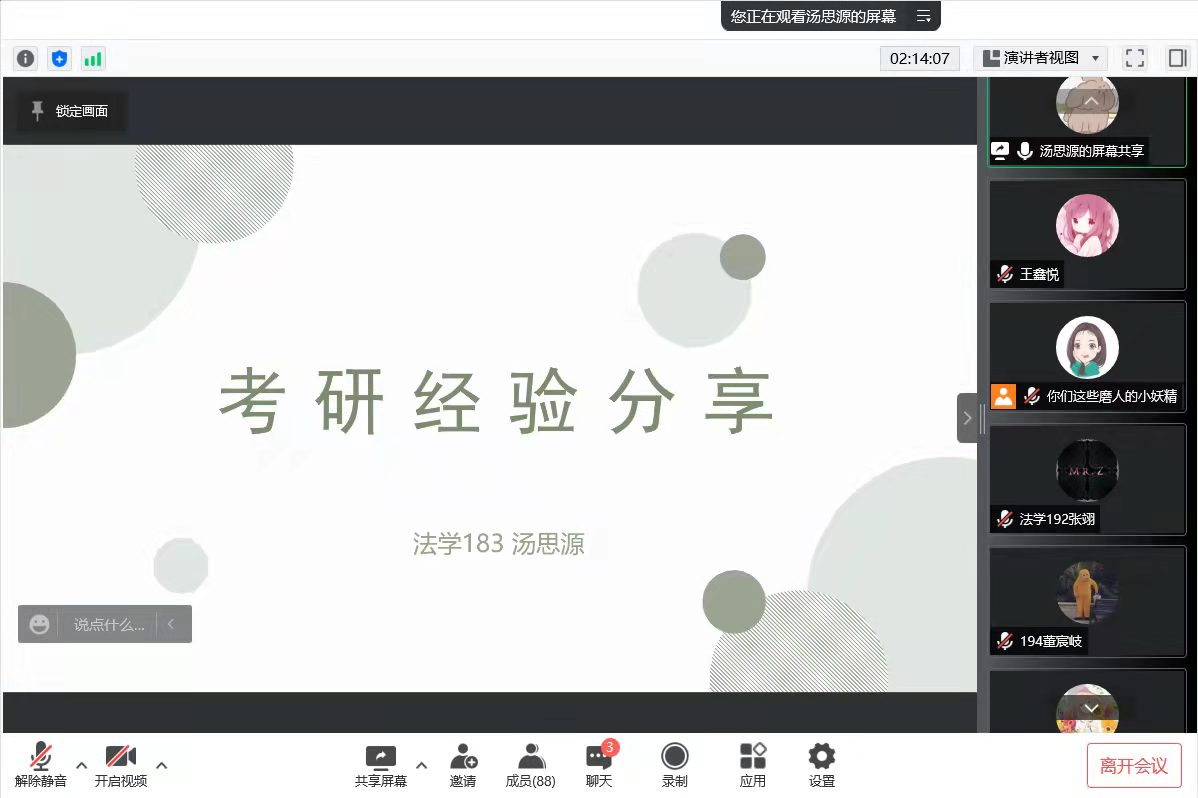Turn on video (开启视频)
The image size is (1198, 798).
tap(121, 766)
